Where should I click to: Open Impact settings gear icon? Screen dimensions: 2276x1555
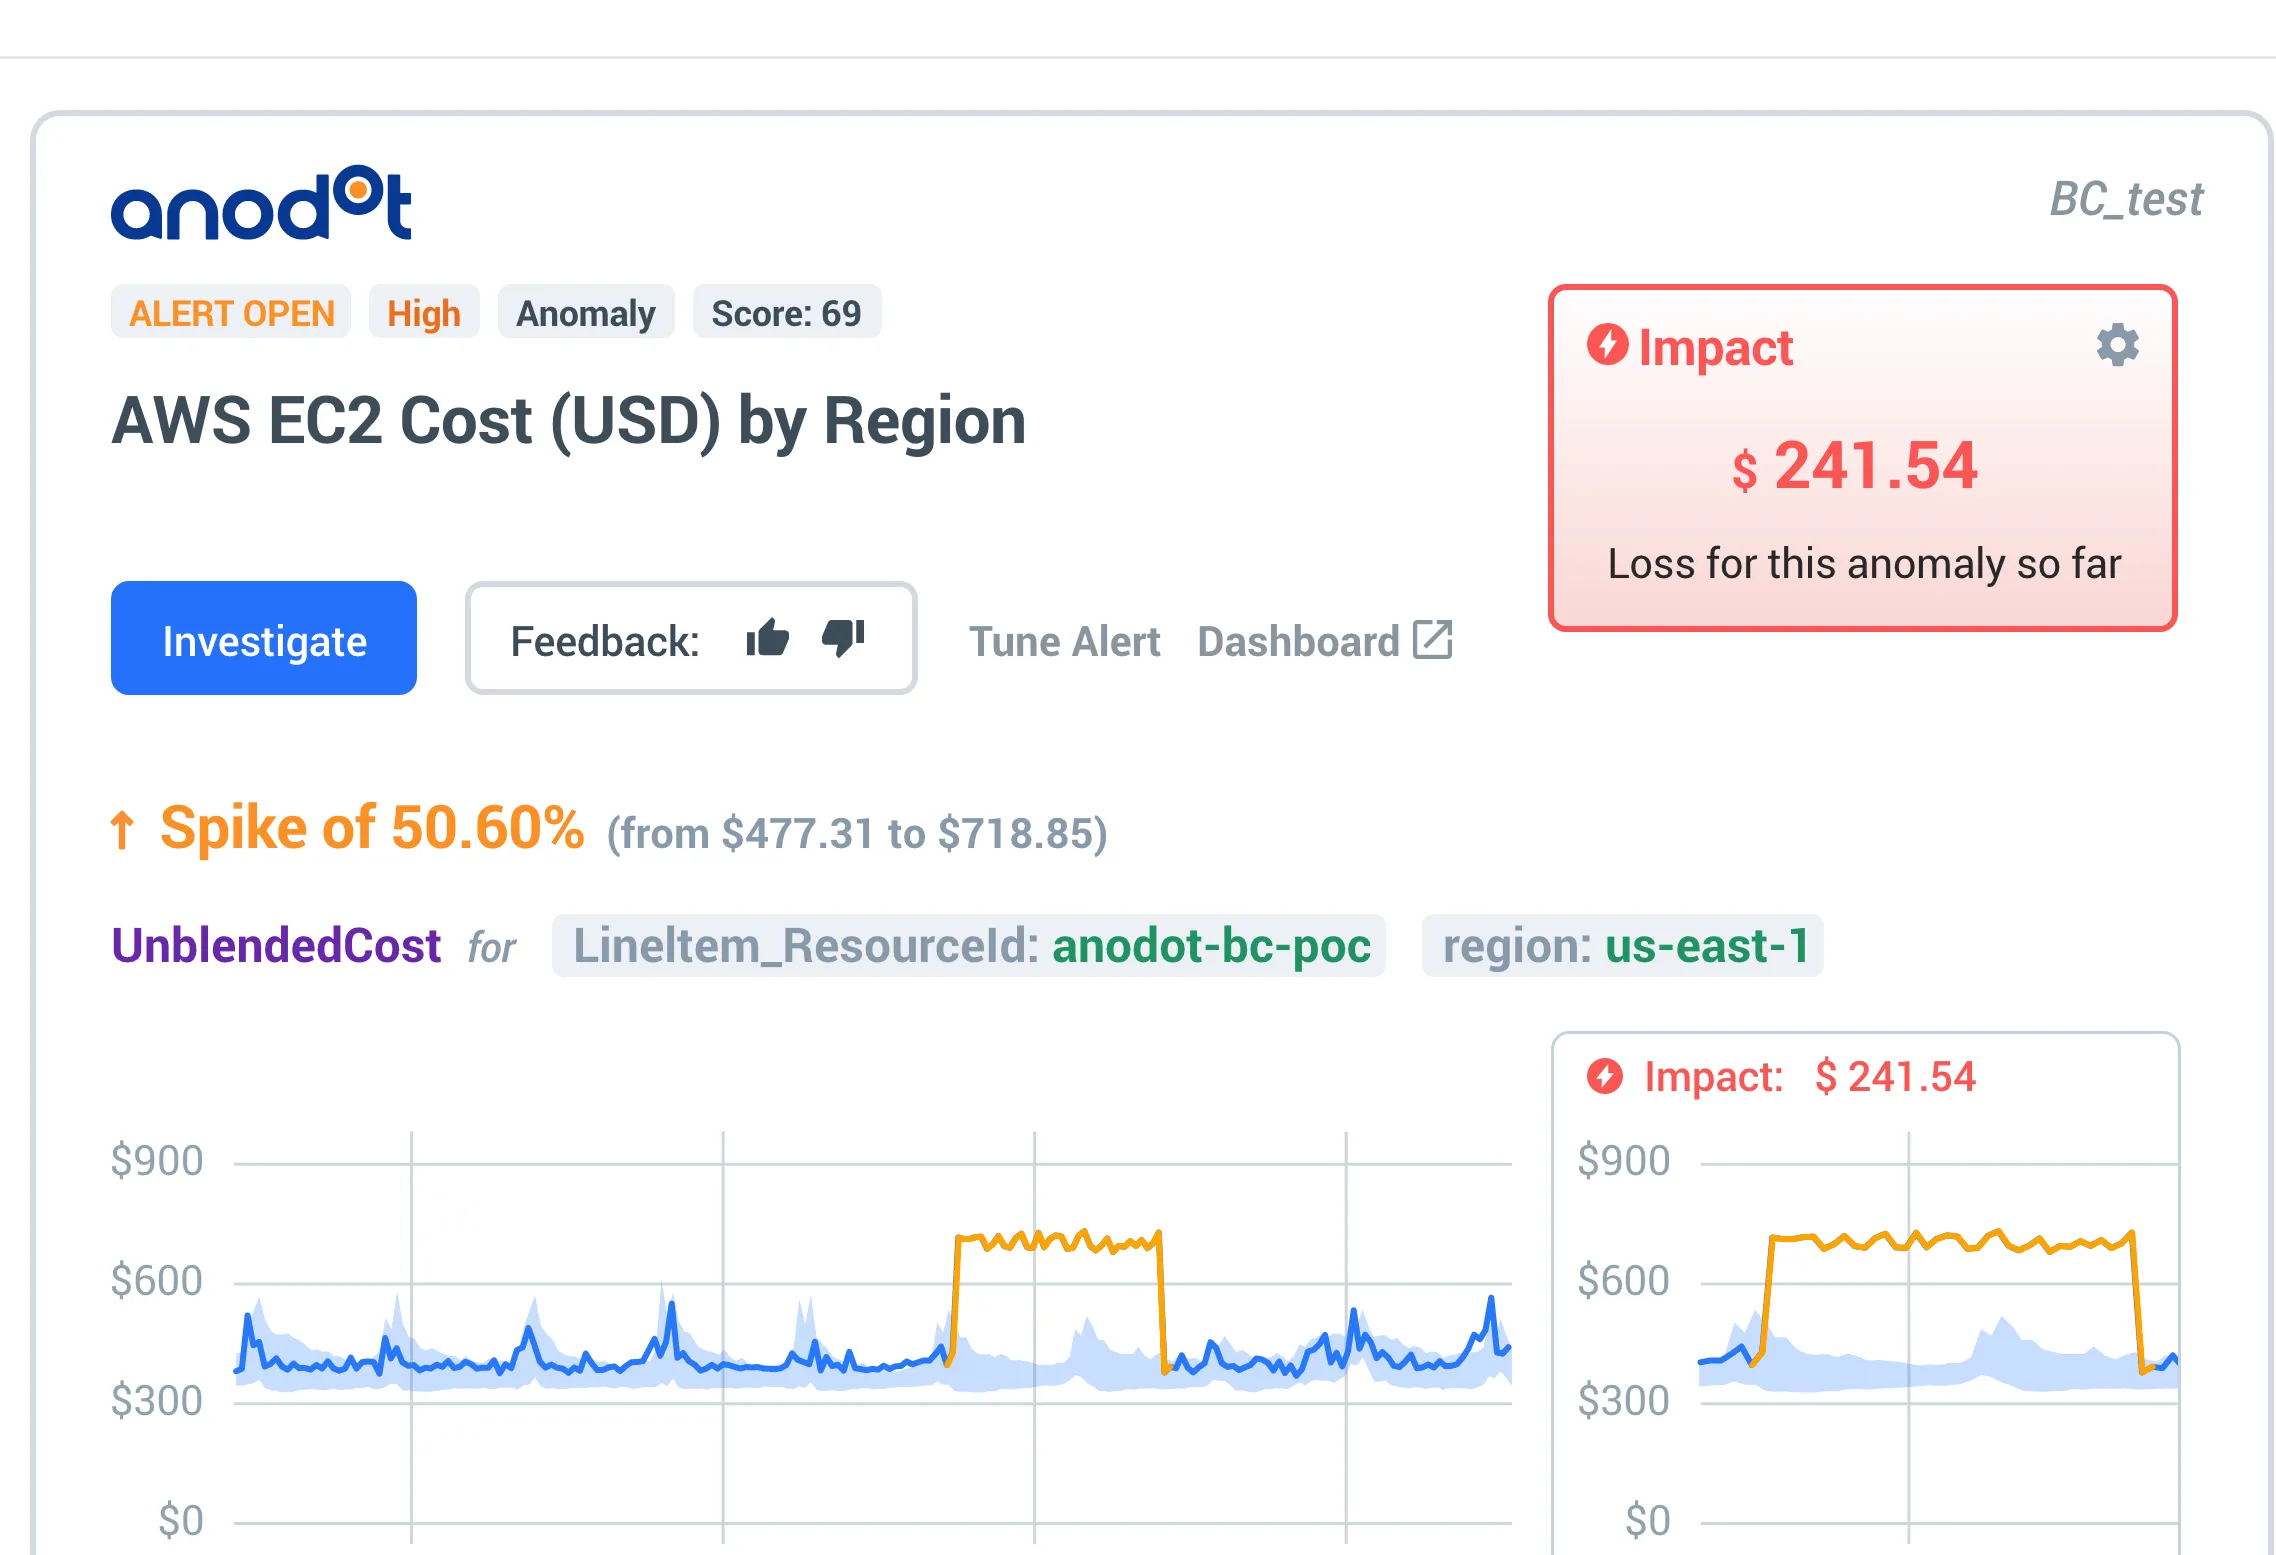2117,346
